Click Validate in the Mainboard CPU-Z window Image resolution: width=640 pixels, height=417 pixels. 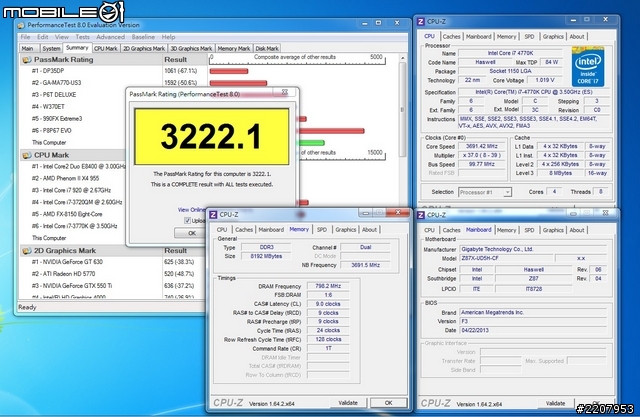pyautogui.click(x=556, y=403)
